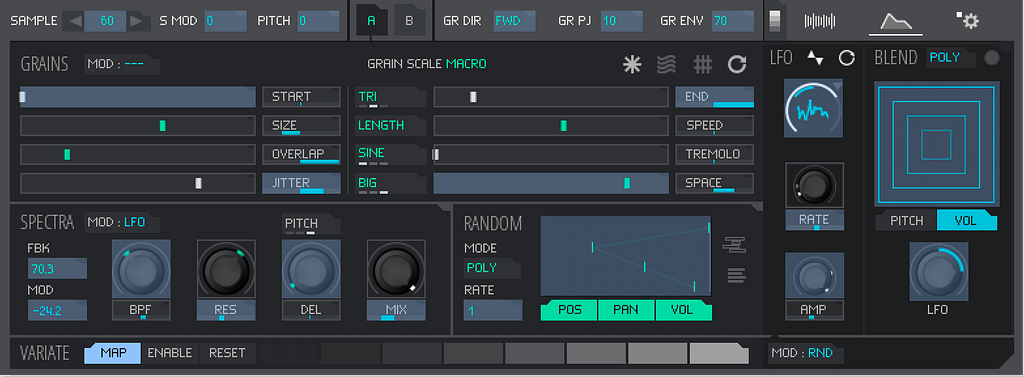Select the TREMOLO parameter label

[714, 155]
